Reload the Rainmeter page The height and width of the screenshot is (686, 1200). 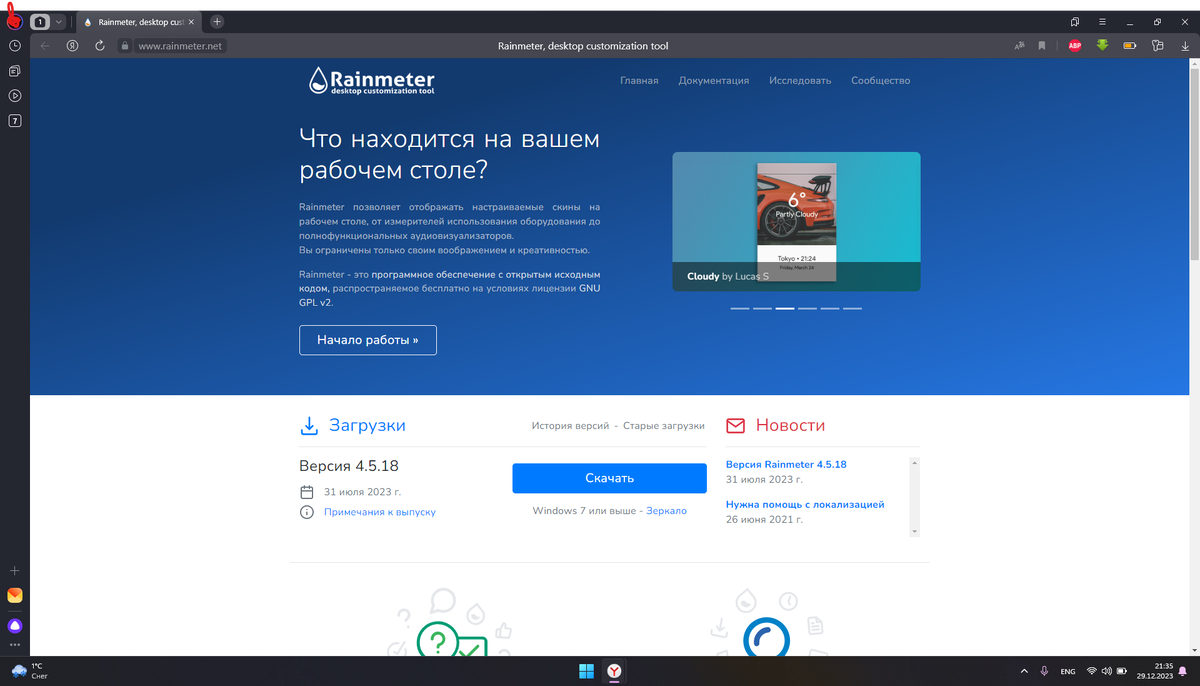[100, 45]
